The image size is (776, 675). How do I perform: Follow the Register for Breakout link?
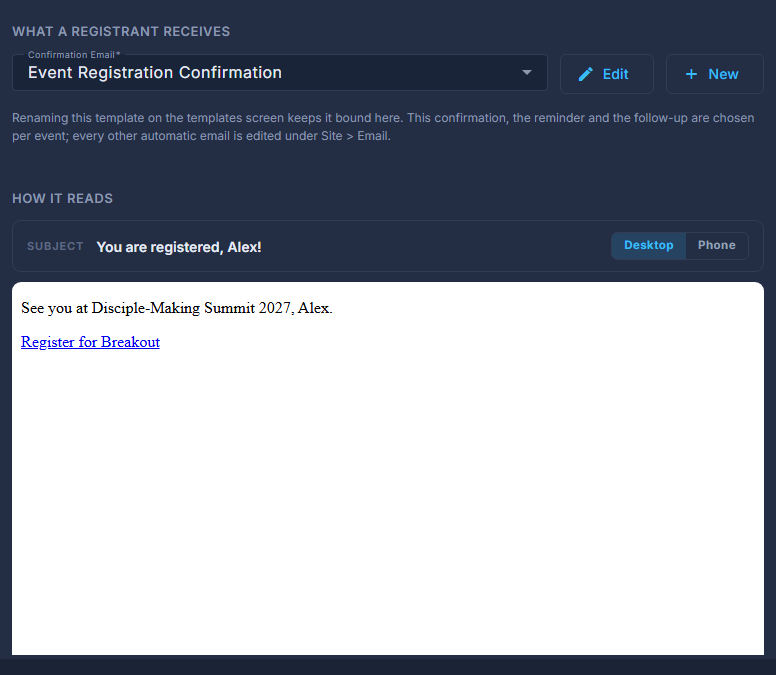(x=90, y=342)
